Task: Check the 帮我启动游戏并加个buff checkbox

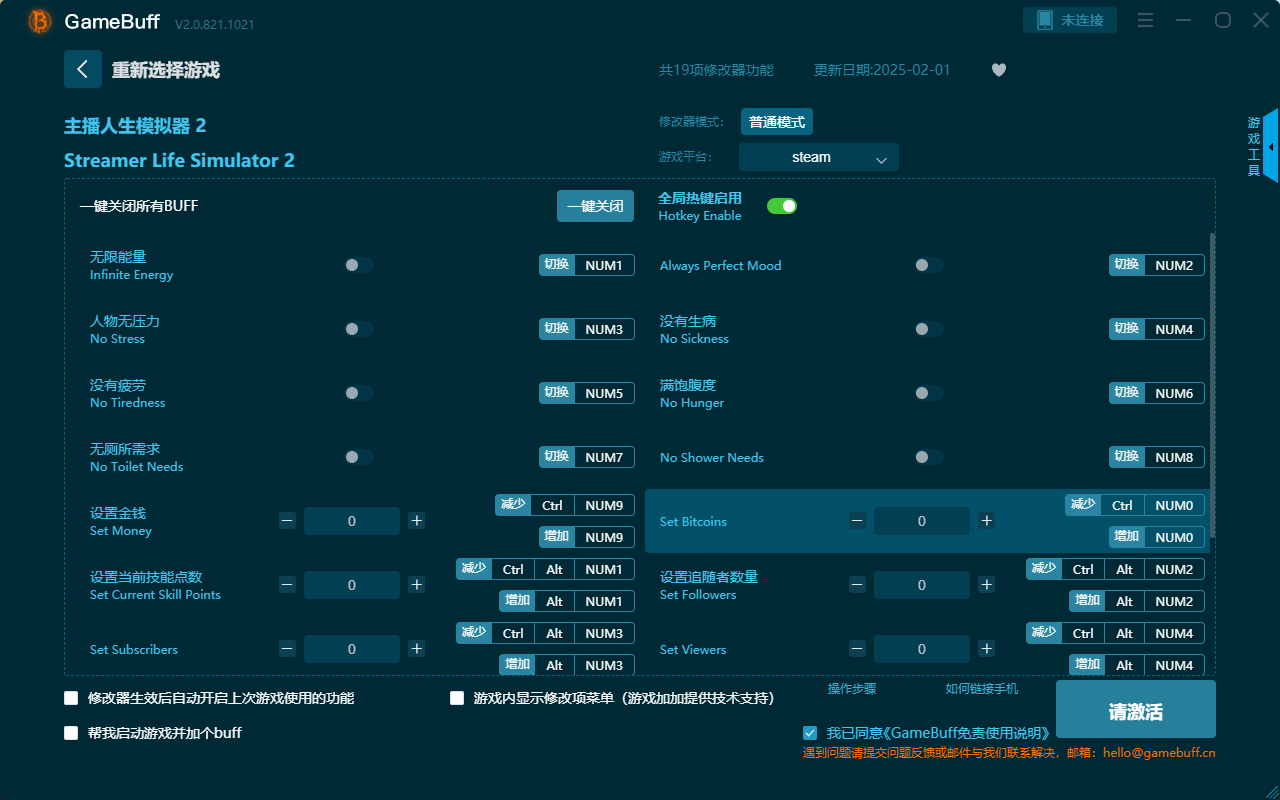Action: tap(71, 732)
